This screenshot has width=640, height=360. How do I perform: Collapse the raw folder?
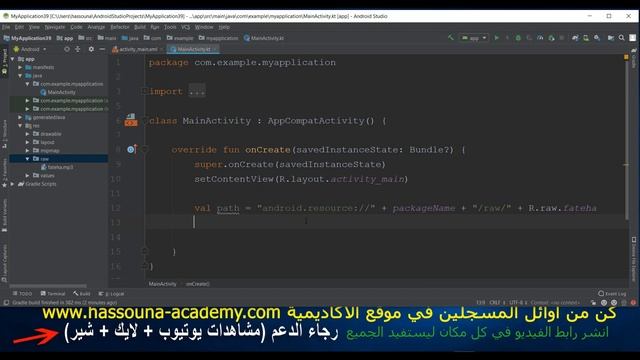27,159
